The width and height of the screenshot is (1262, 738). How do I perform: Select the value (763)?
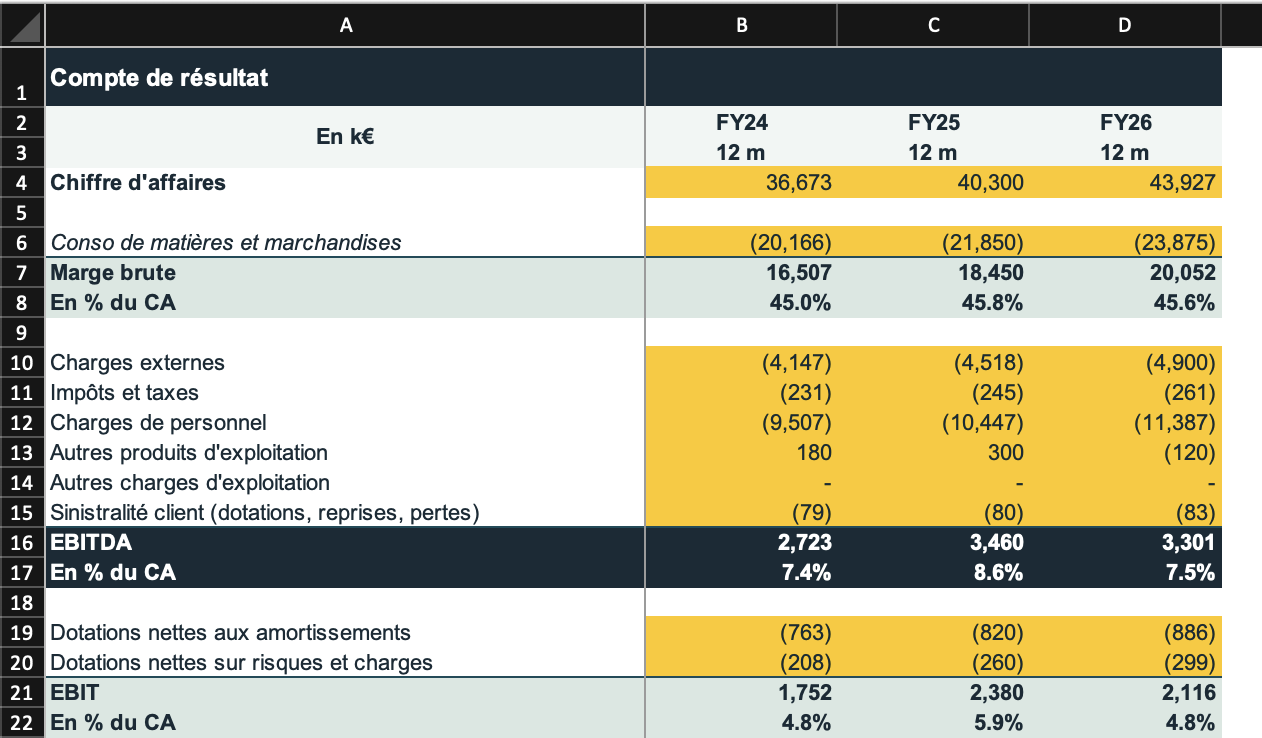(x=741, y=633)
